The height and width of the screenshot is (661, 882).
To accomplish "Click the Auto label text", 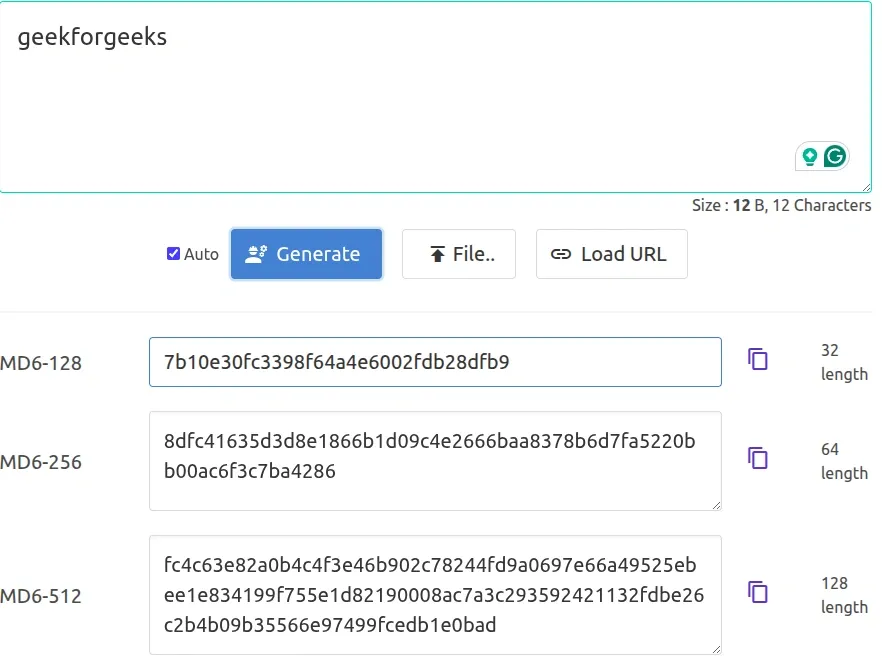I will pyautogui.click(x=201, y=254).
